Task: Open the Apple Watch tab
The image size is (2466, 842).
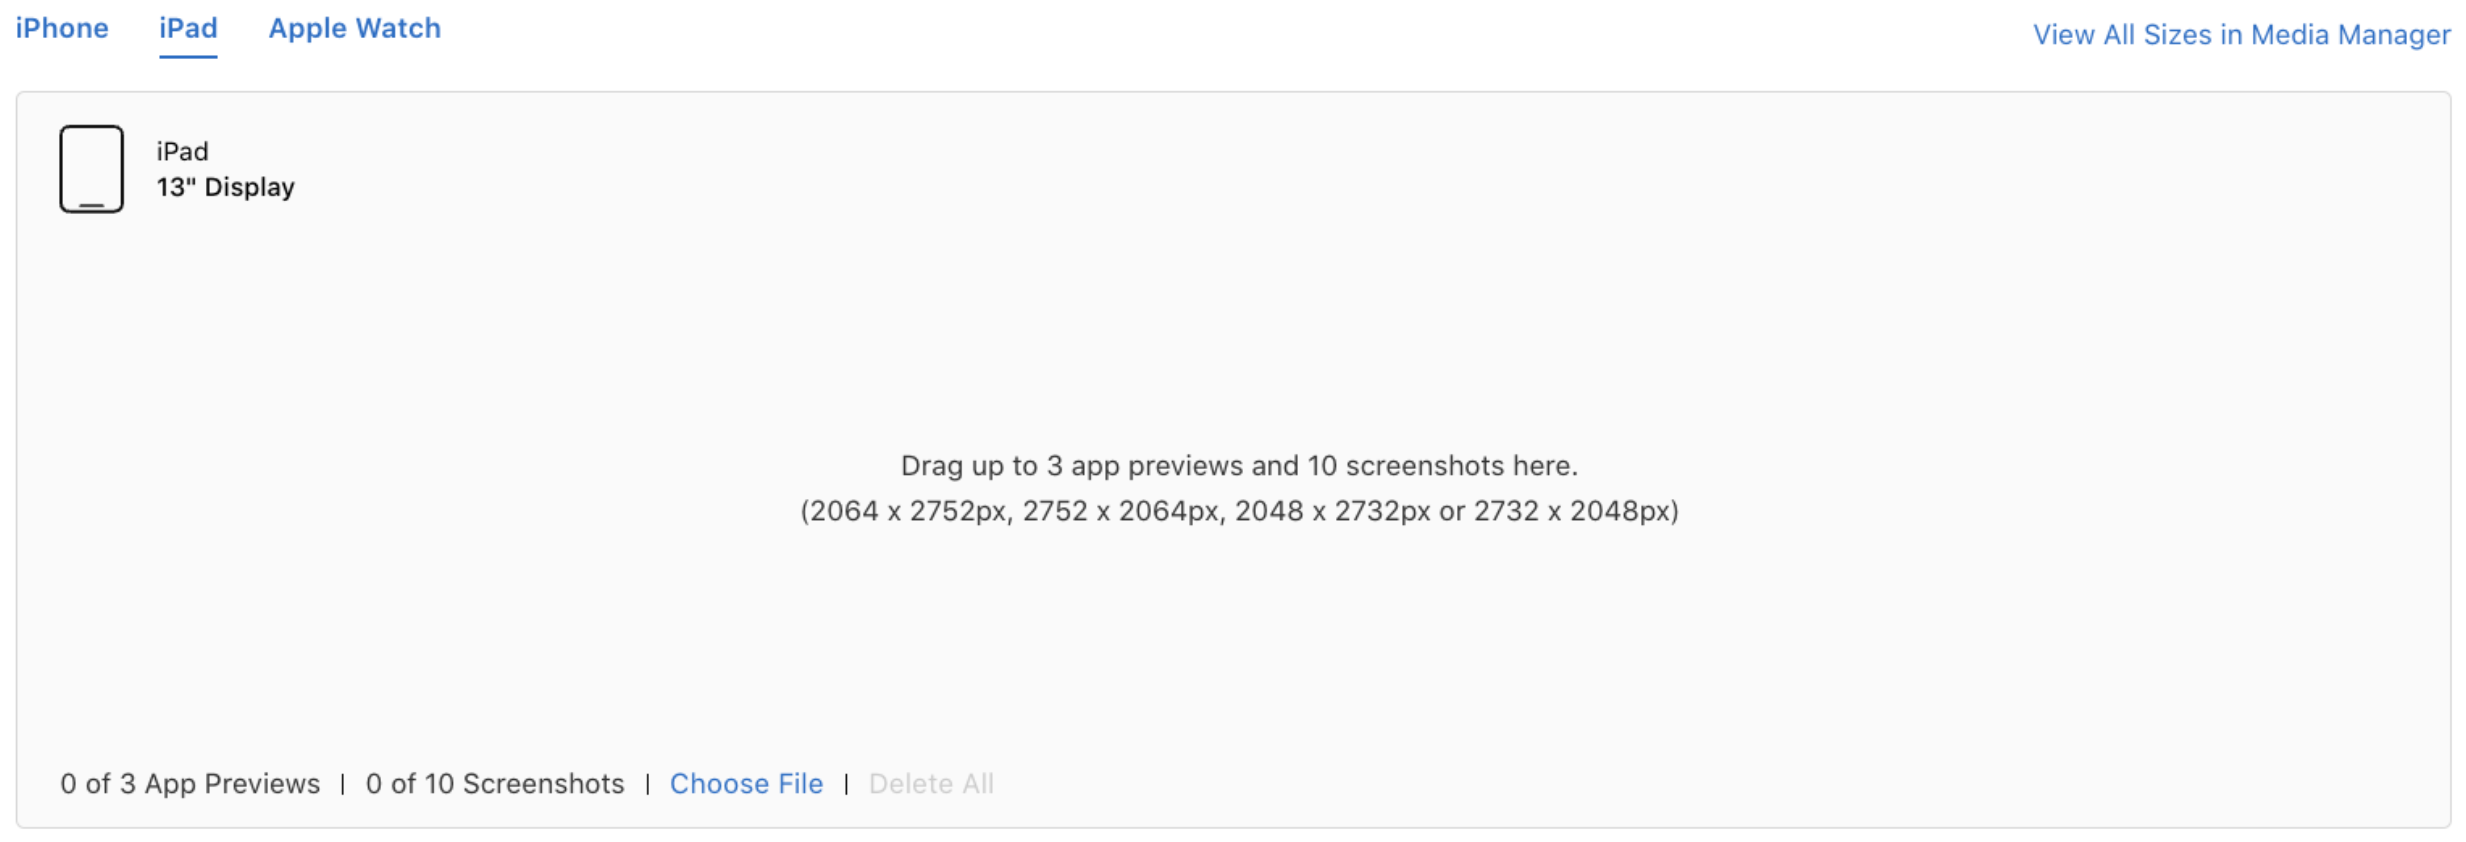Action: [x=355, y=28]
